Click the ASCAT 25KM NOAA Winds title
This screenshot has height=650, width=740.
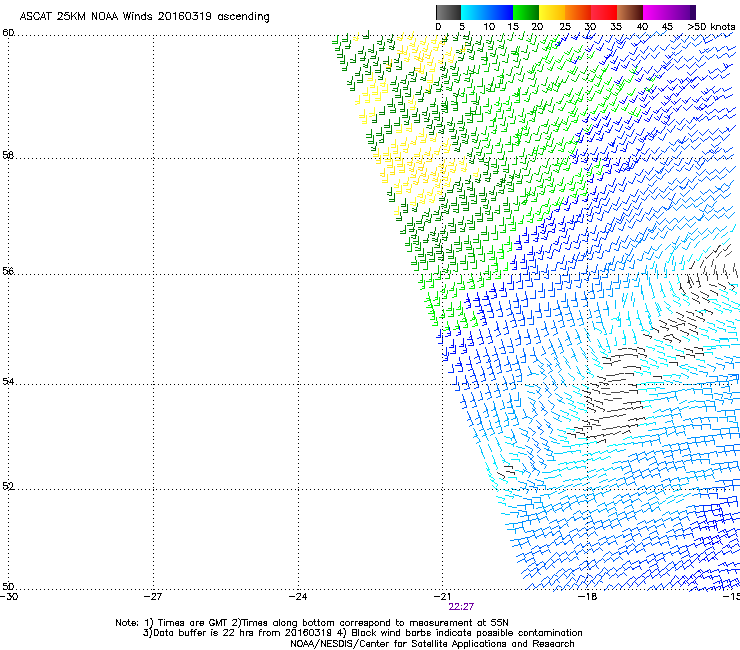coord(144,17)
